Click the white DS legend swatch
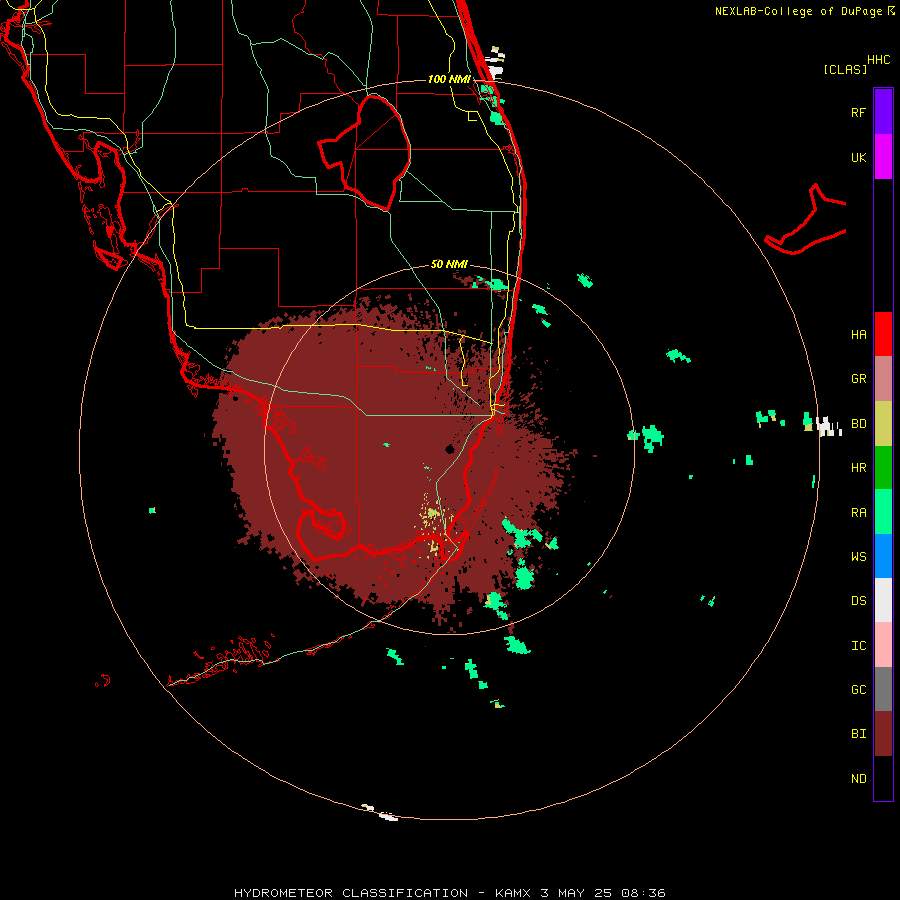Viewport: 900px width, 900px height. [x=883, y=600]
